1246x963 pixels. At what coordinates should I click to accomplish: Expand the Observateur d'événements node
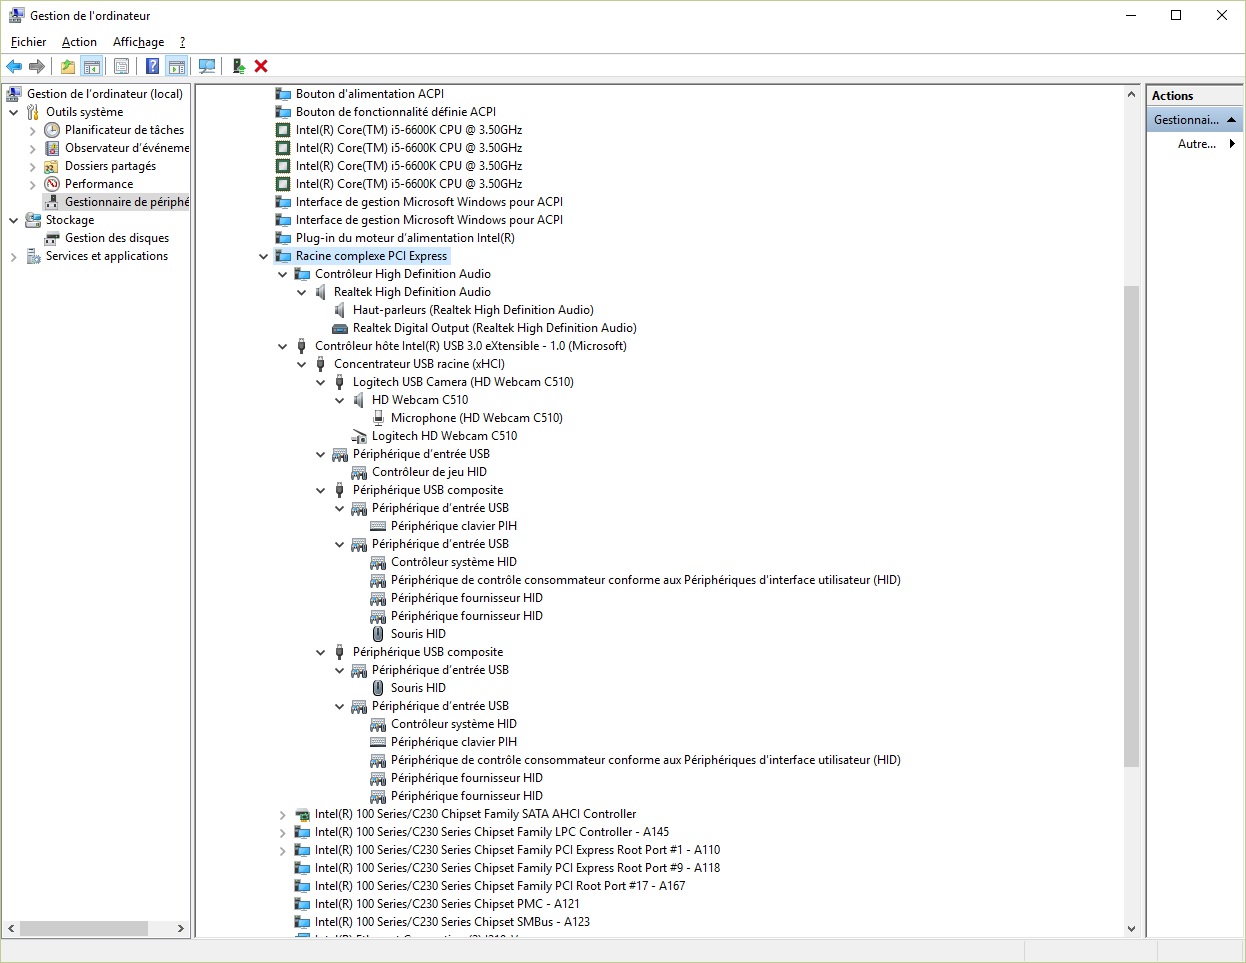33,148
